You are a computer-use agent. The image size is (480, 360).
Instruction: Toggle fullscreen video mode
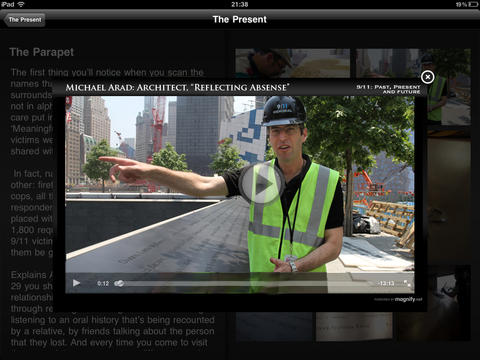point(407,283)
